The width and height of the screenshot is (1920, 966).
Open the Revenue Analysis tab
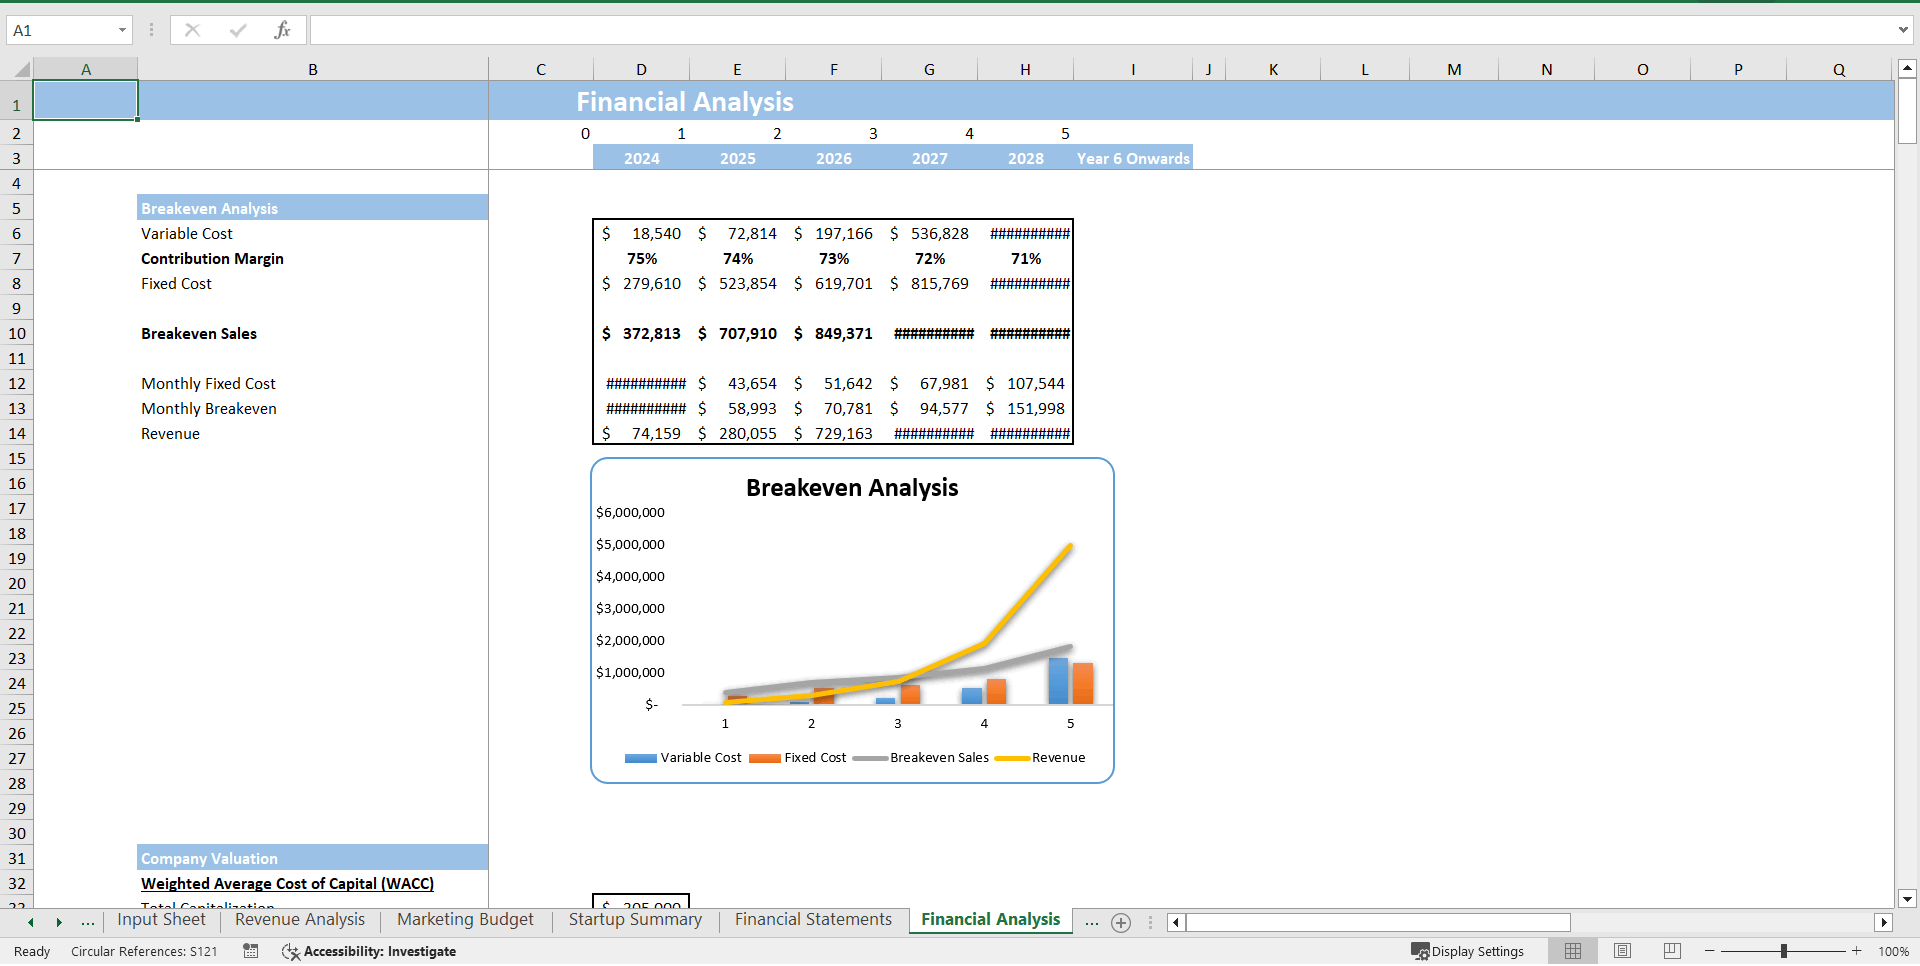tap(300, 920)
